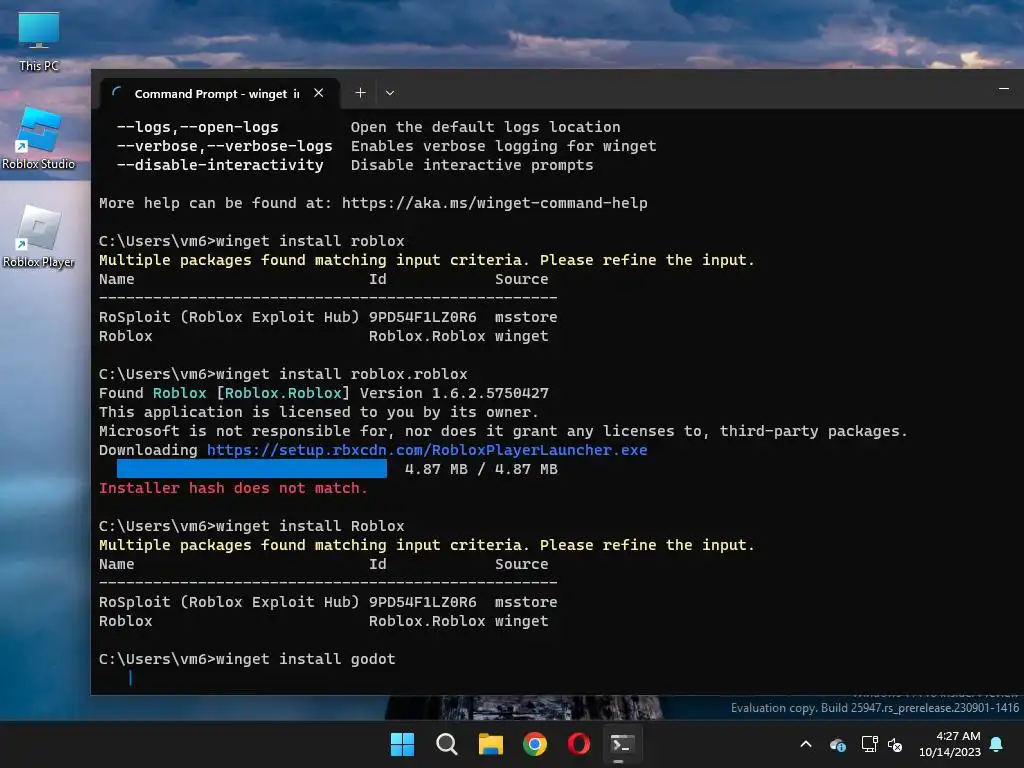Click the 'winget install godot' command line
1024x768 pixels.
coord(306,659)
